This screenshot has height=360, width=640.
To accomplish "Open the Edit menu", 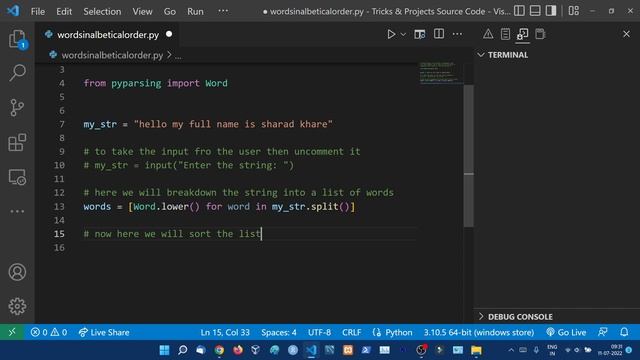I will [x=64, y=11].
